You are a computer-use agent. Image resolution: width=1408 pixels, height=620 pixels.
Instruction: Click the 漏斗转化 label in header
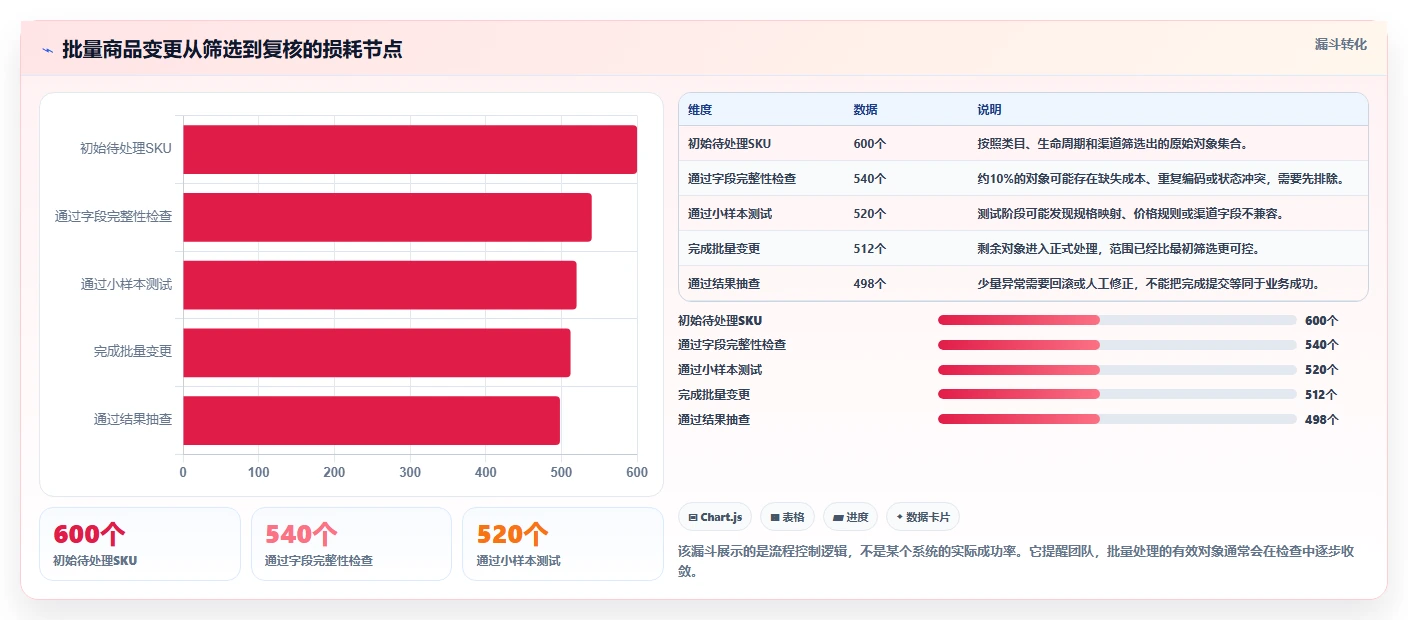[x=1340, y=44]
